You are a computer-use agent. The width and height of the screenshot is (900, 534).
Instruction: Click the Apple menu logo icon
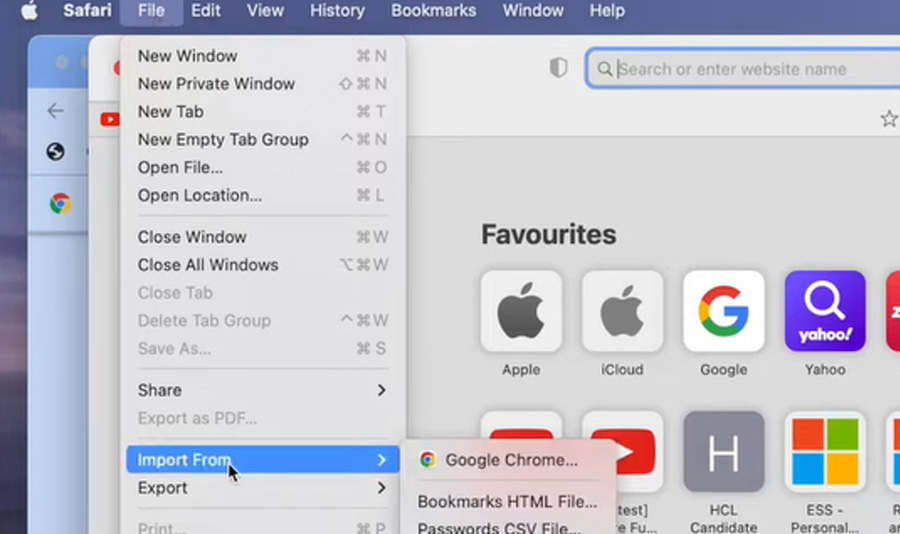[x=29, y=11]
